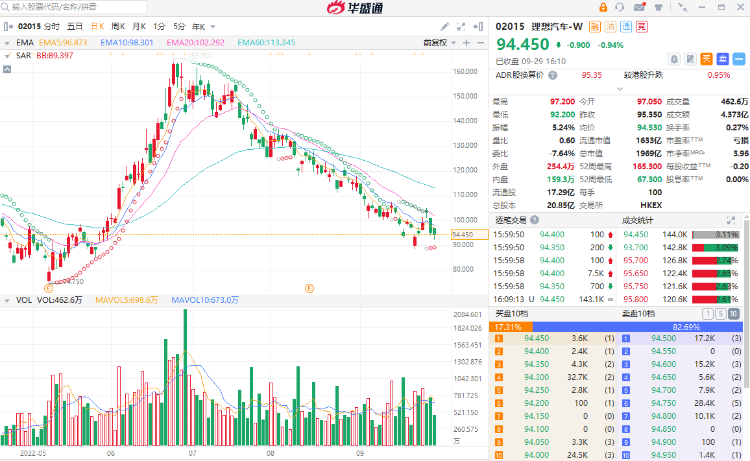Switch order book to 10 levels
The height and width of the screenshot is (461, 750).
pyautogui.click(x=735, y=313)
